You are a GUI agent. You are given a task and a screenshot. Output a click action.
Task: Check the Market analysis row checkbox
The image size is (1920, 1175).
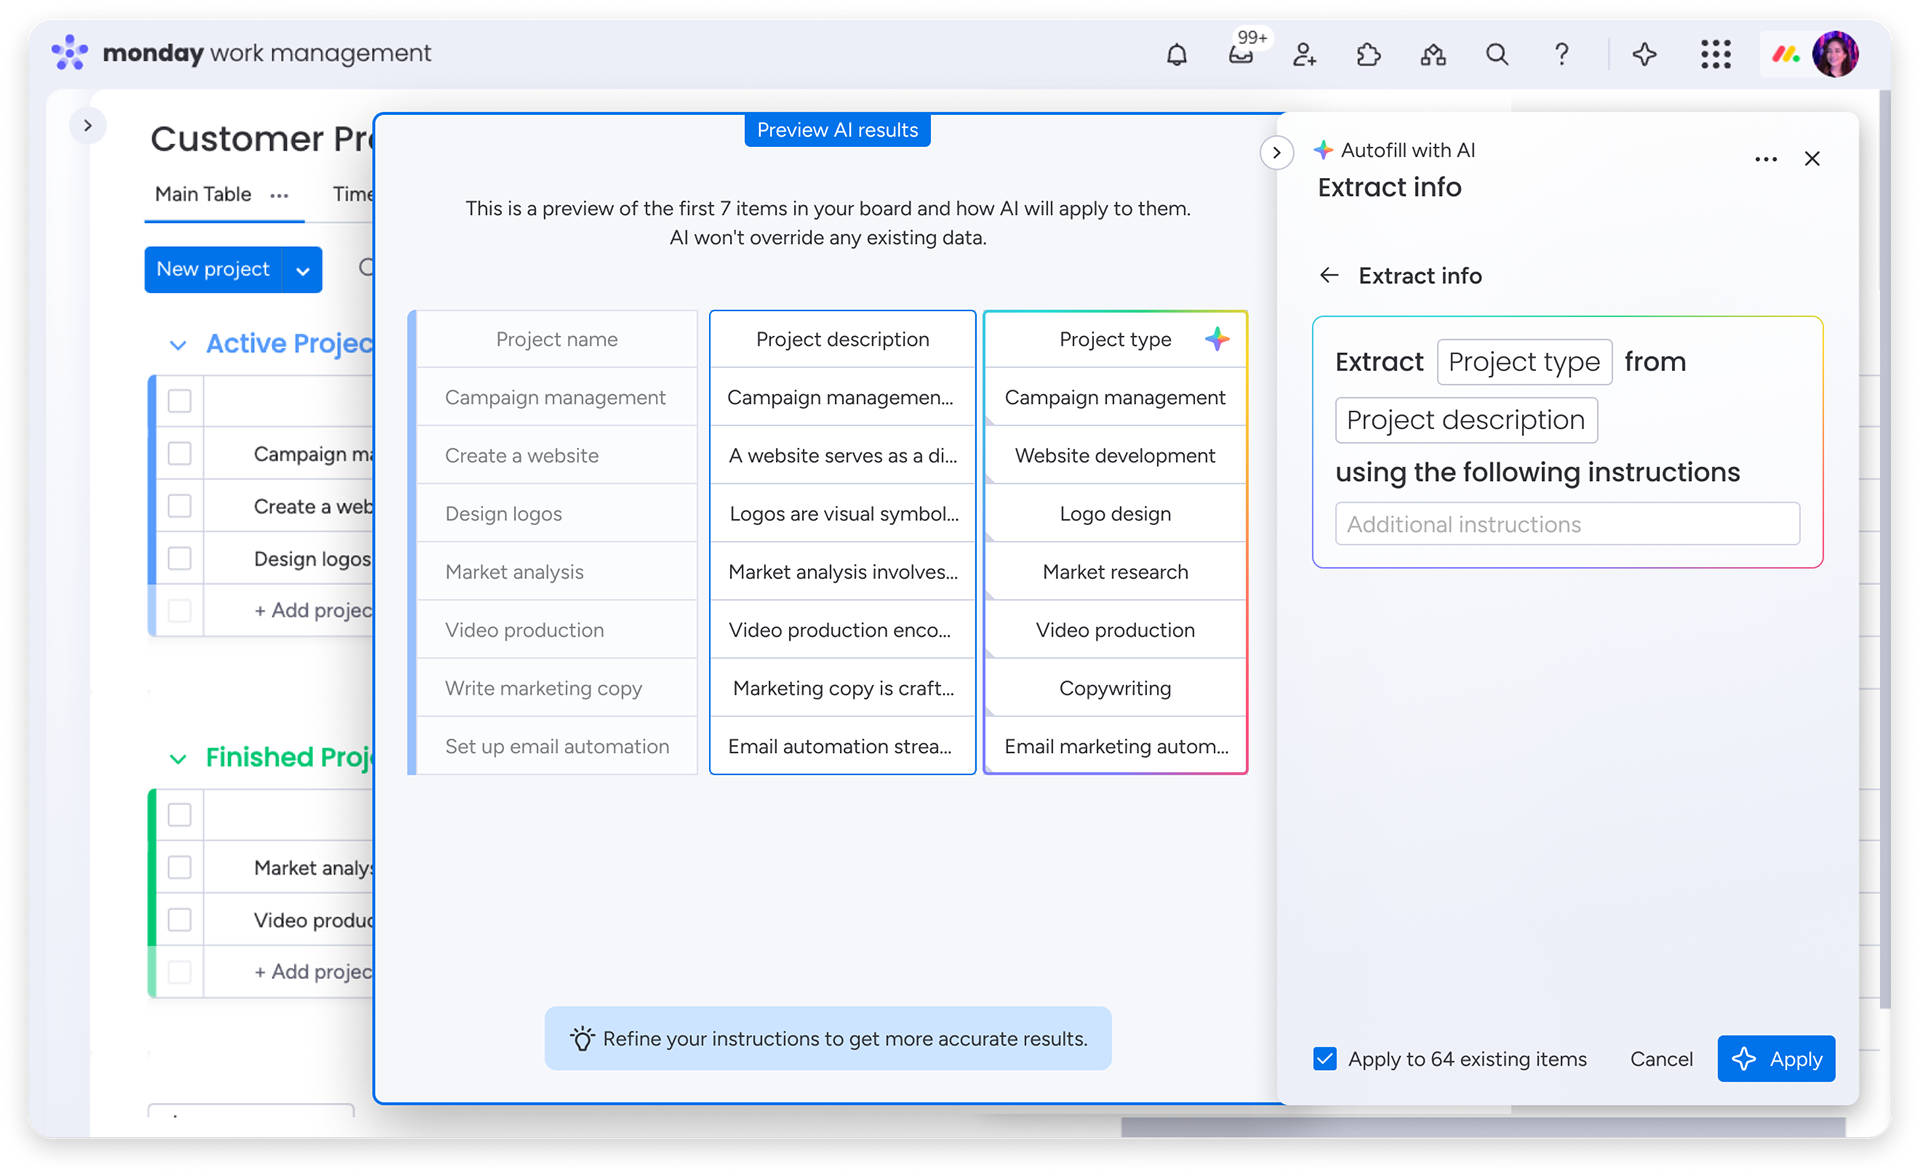click(180, 868)
